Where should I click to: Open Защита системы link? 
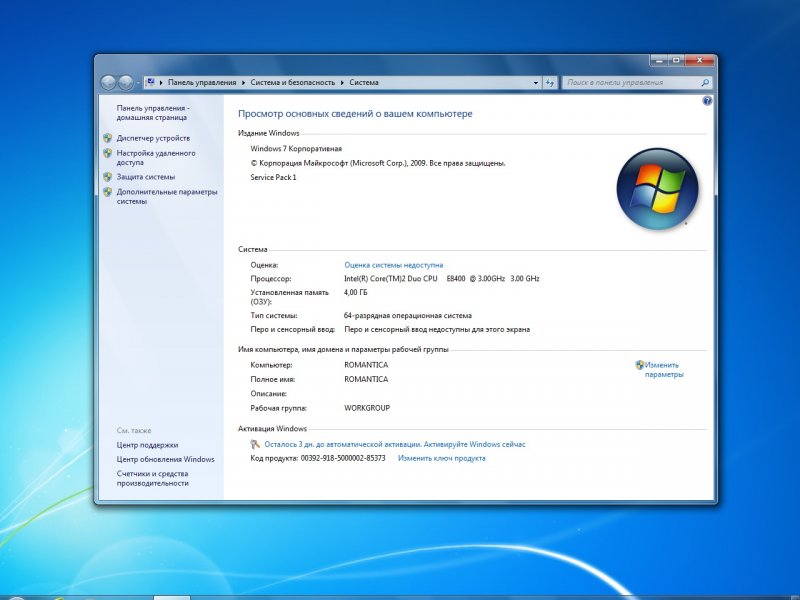point(145,177)
